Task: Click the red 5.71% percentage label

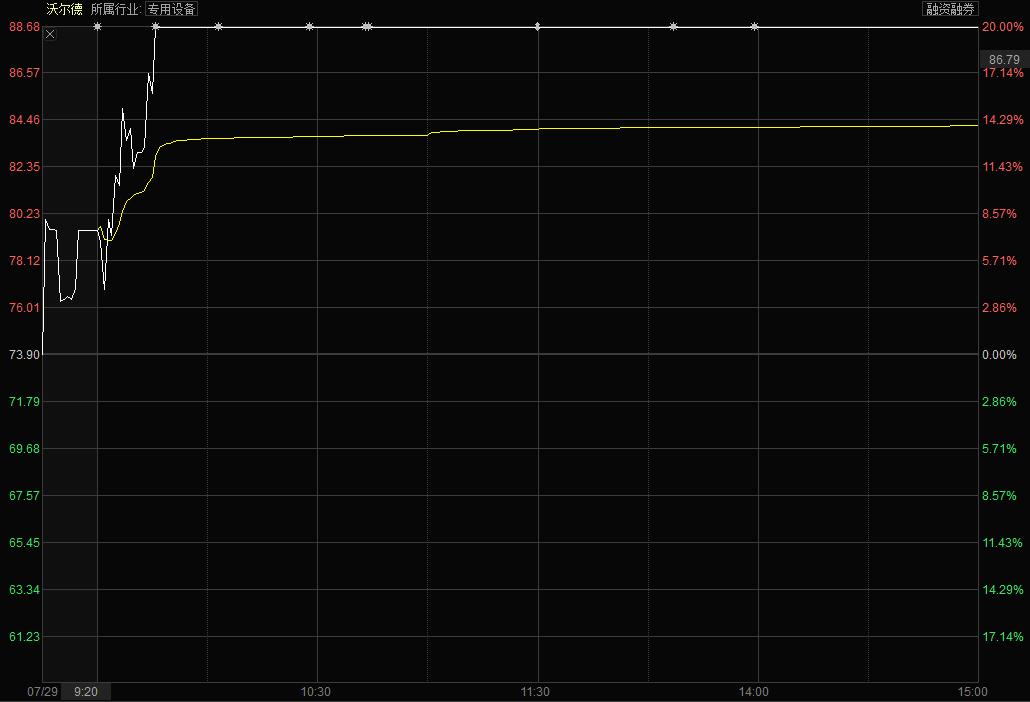Action: (999, 261)
